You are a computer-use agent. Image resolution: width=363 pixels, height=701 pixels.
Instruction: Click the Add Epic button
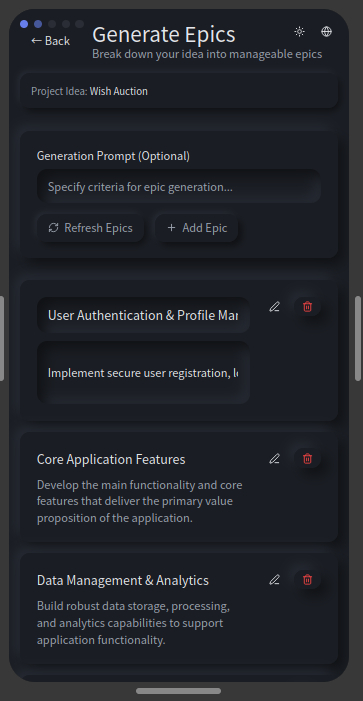tap(197, 228)
